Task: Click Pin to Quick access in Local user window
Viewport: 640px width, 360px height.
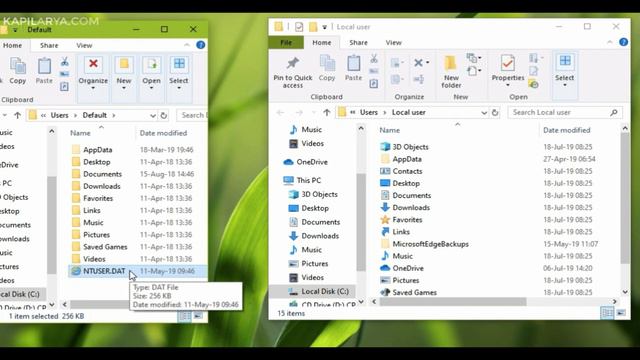Action: pos(293,73)
